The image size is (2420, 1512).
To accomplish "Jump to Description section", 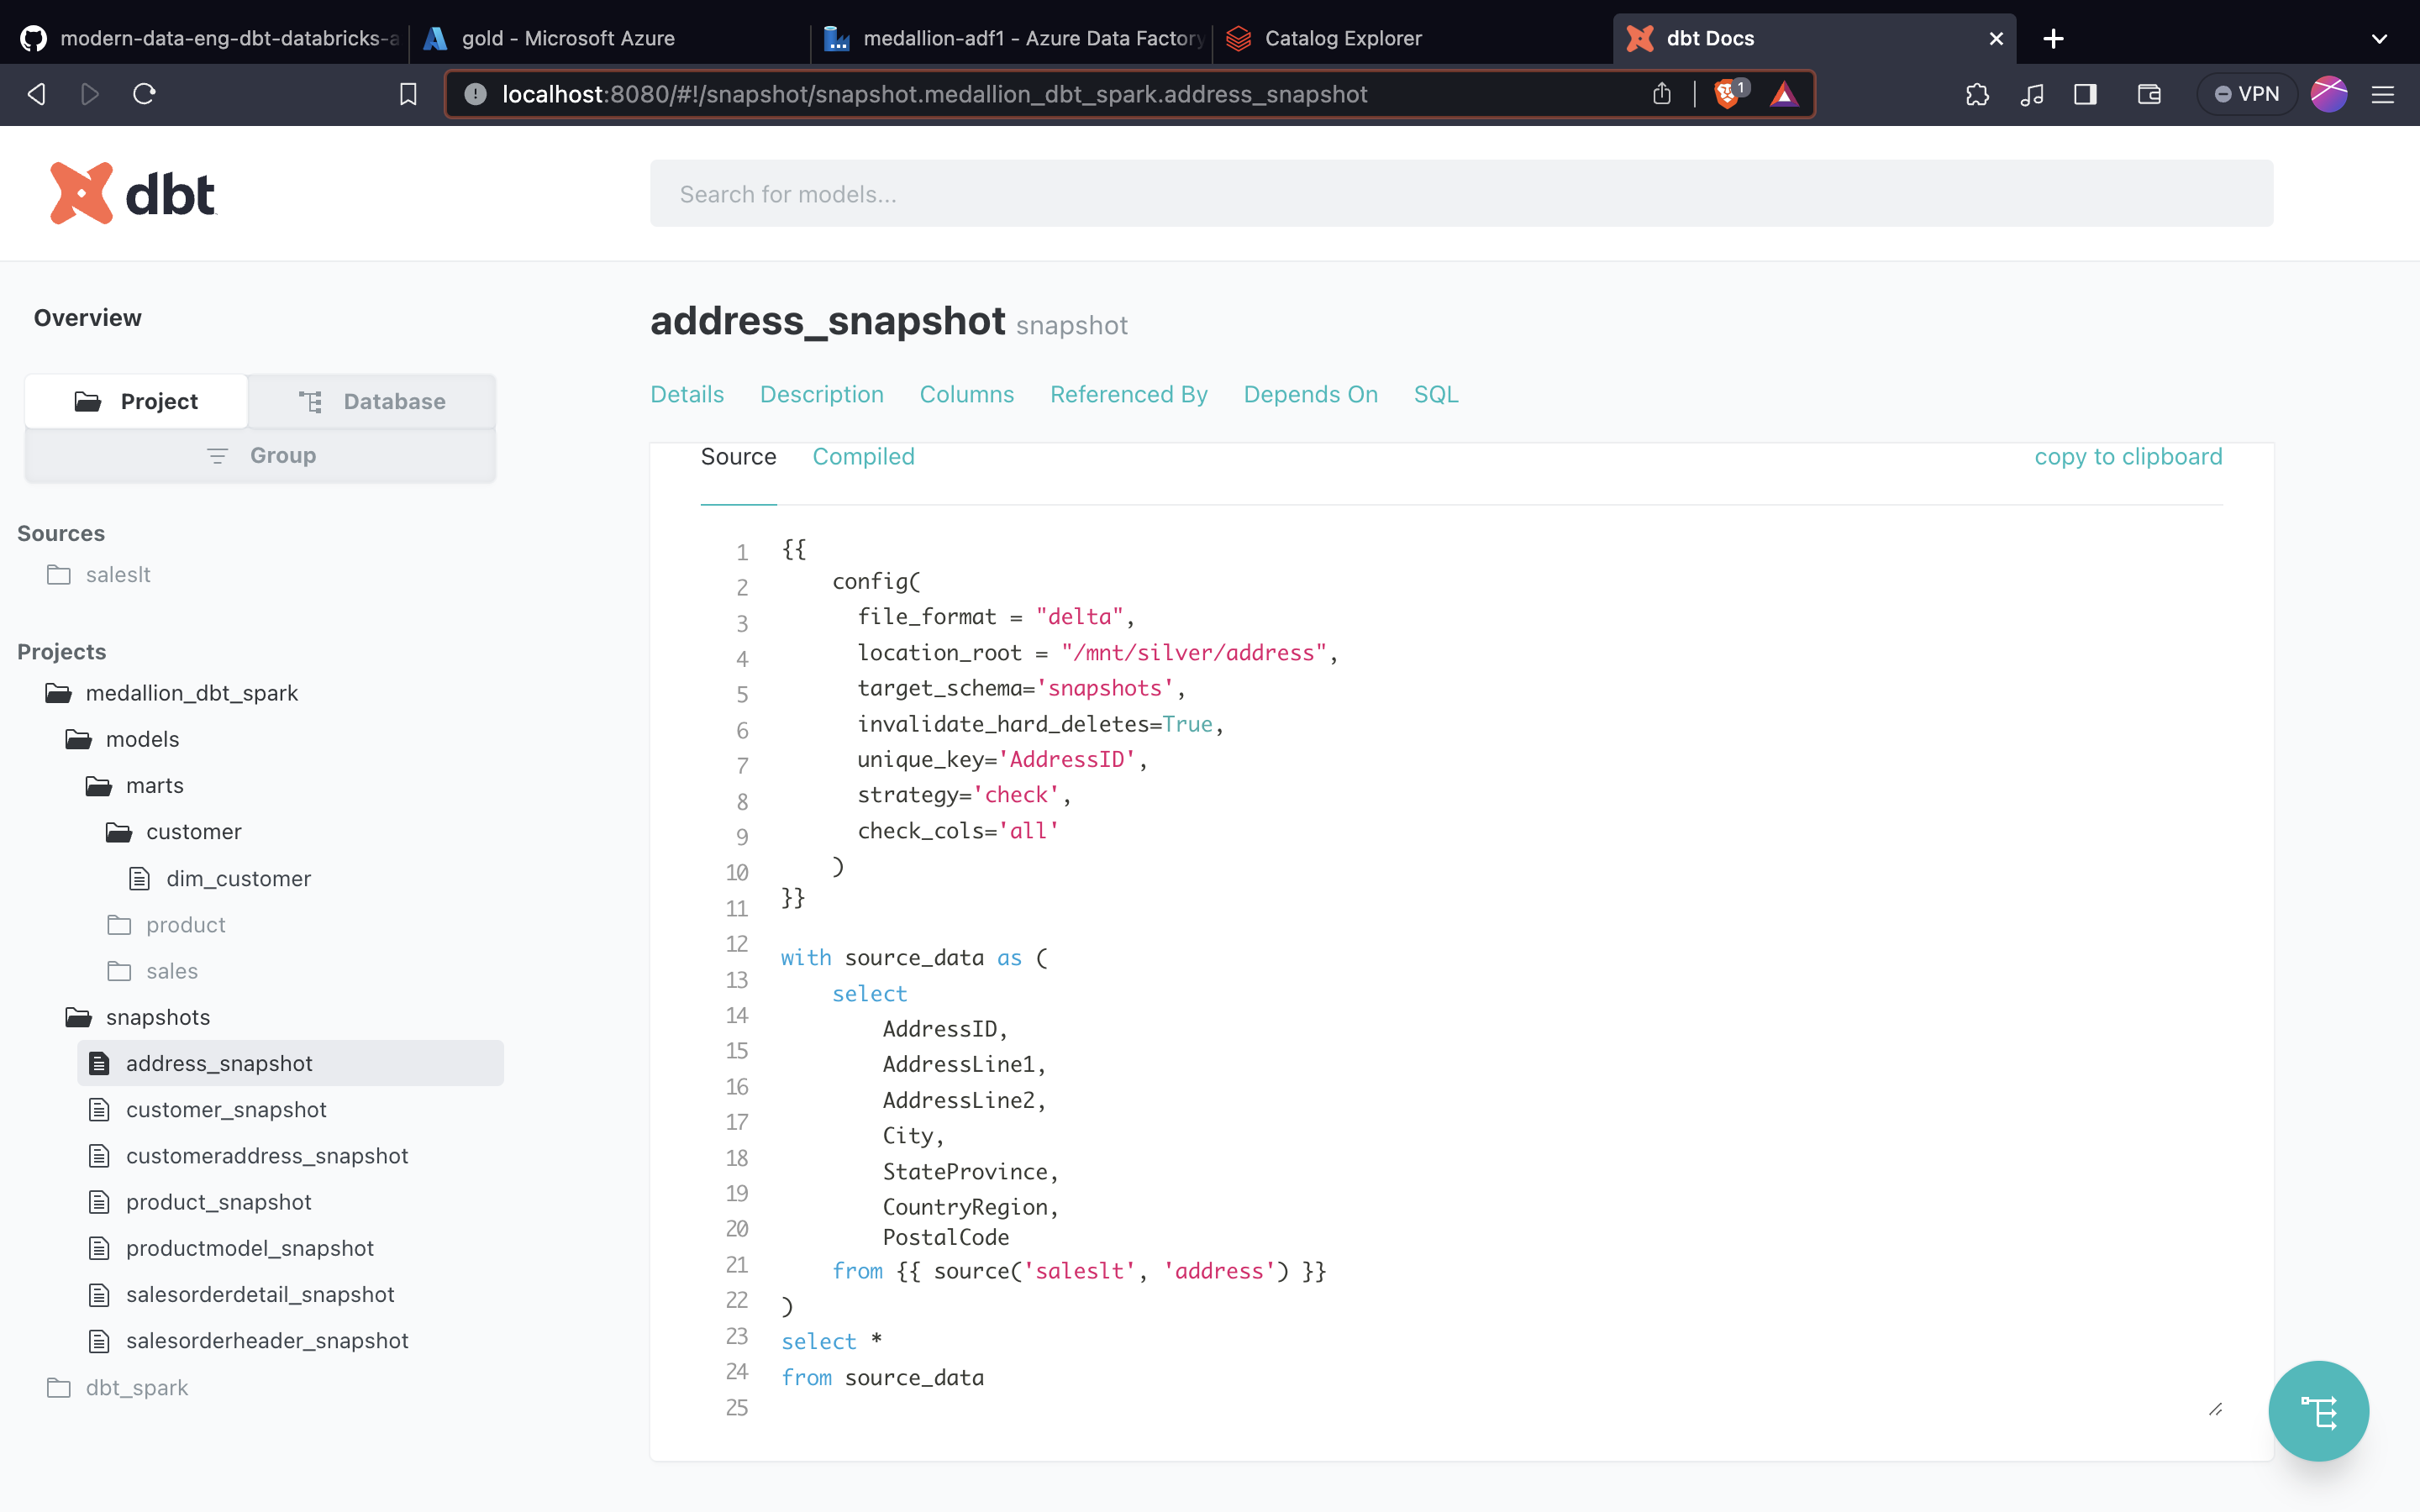I will (x=822, y=394).
